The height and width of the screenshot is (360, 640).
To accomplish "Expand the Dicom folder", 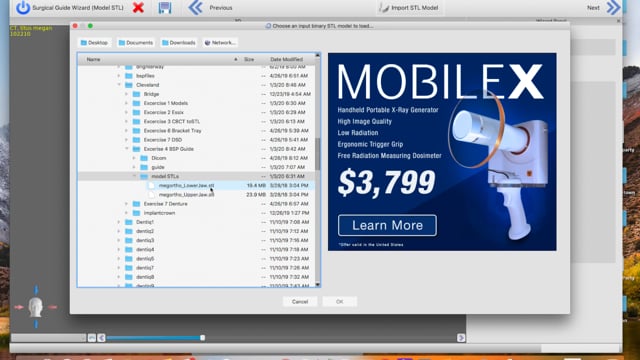I will pyautogui.click(x=134, y=158).
